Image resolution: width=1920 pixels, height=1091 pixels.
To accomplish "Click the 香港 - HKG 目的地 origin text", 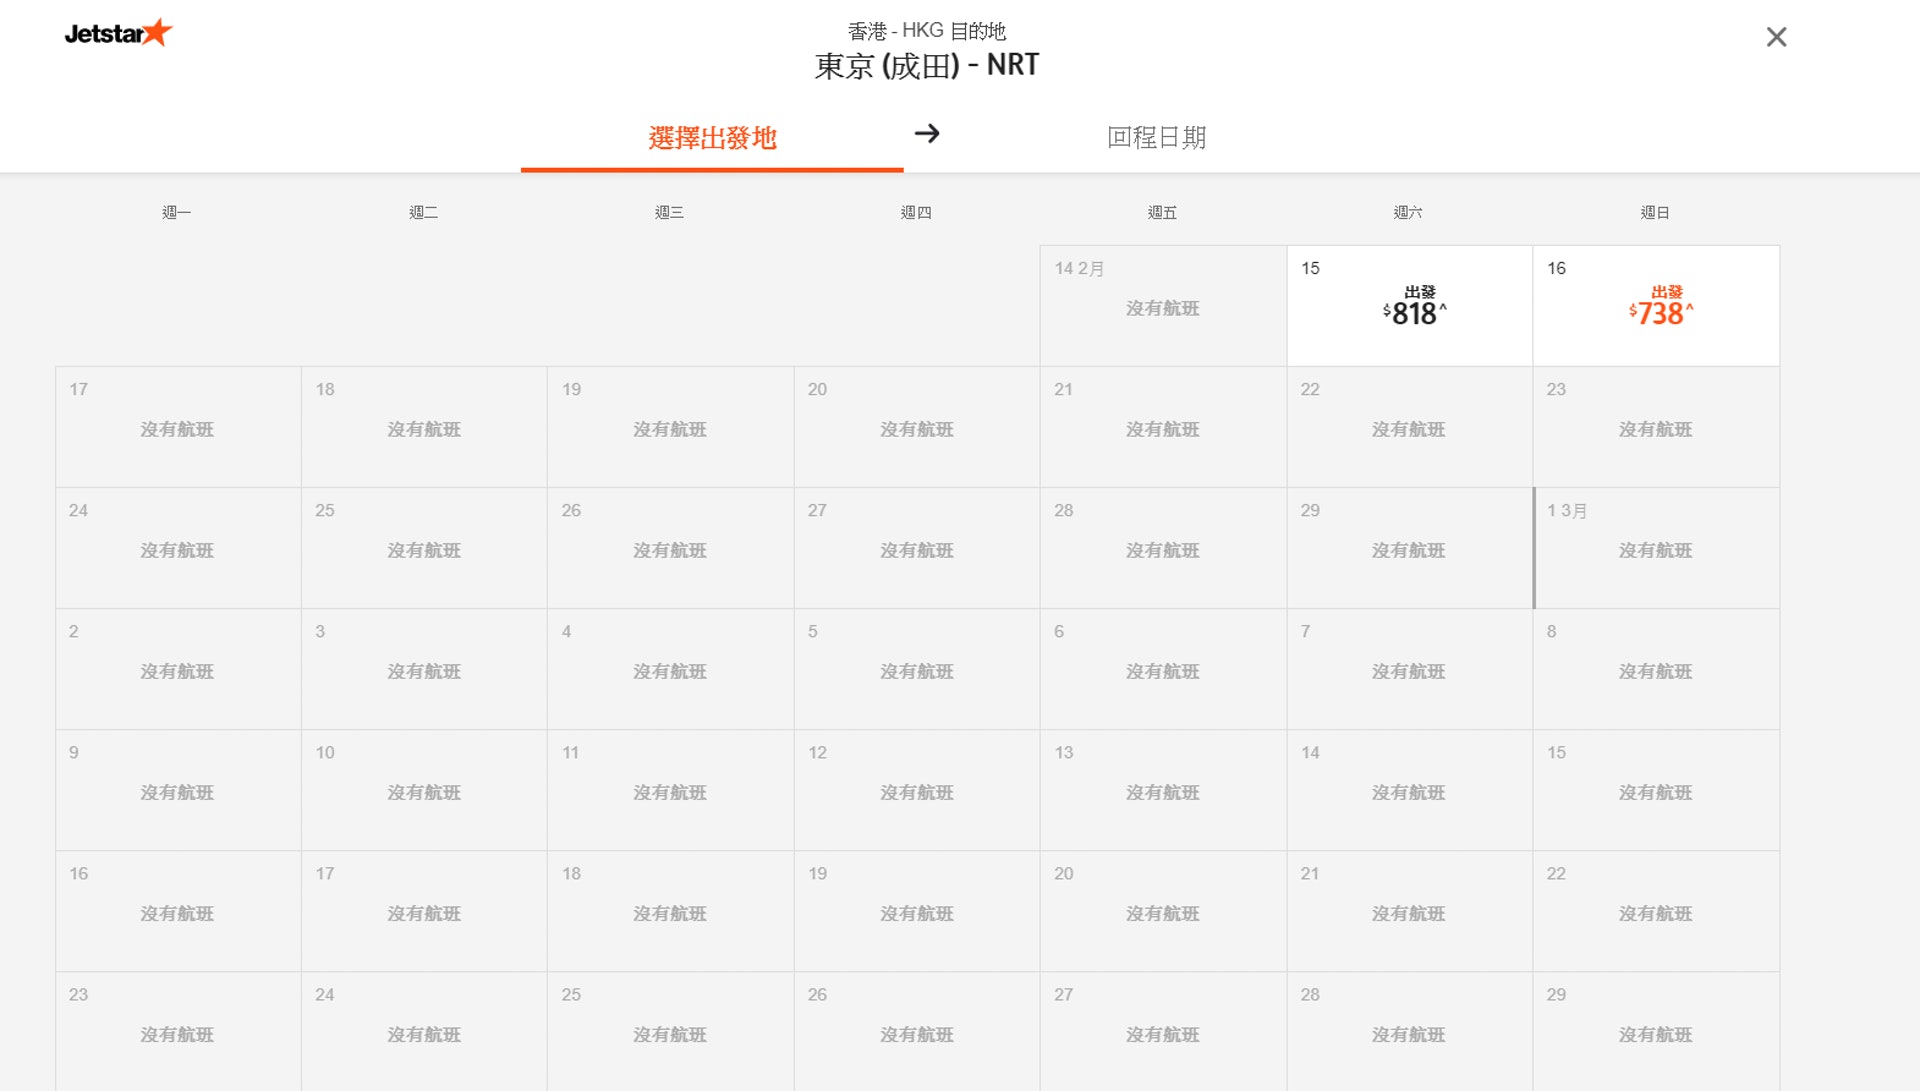I will coord(926,31).
